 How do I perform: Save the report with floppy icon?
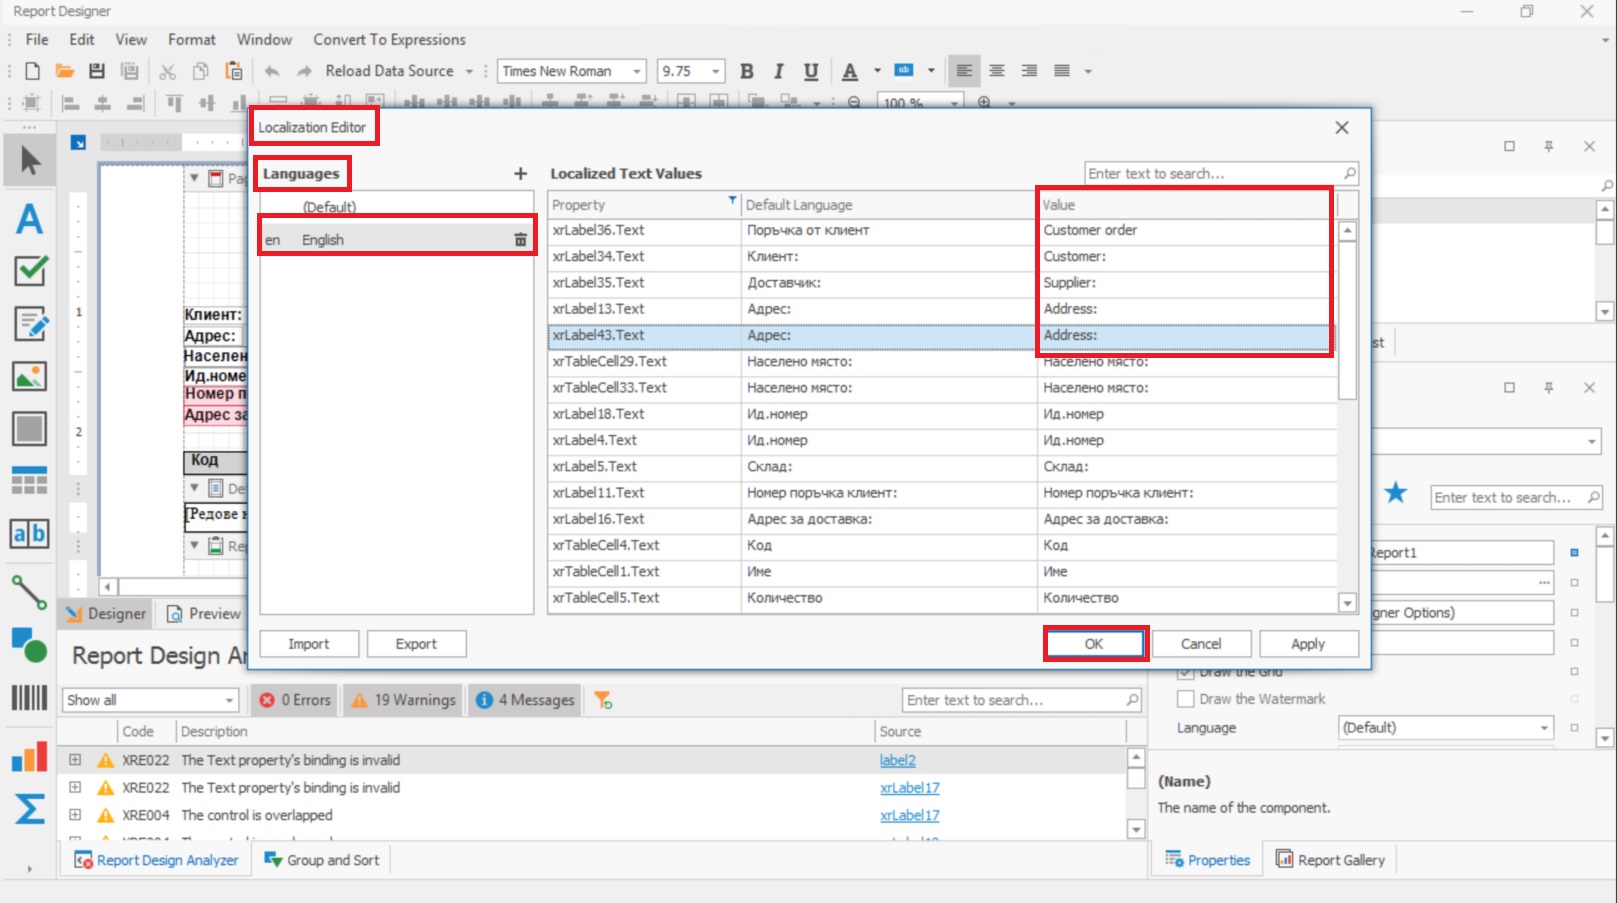[97, 71]
